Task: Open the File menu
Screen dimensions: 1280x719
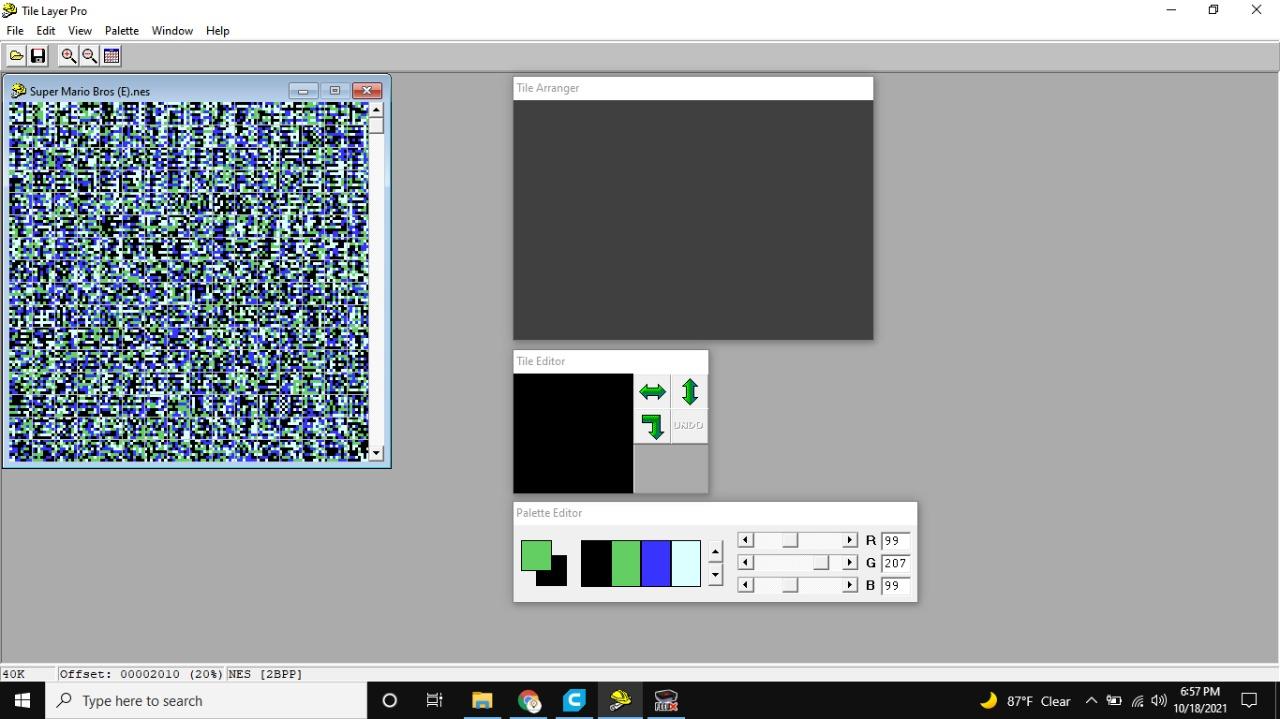Action: pos(15,31)
